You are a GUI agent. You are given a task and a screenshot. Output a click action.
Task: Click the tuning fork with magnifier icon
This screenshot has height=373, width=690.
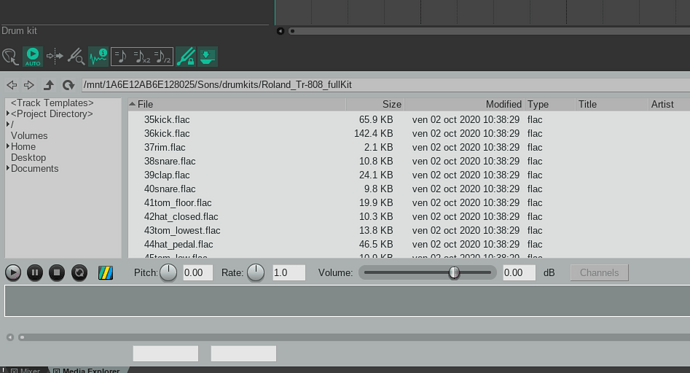click(x=76, y=57)
